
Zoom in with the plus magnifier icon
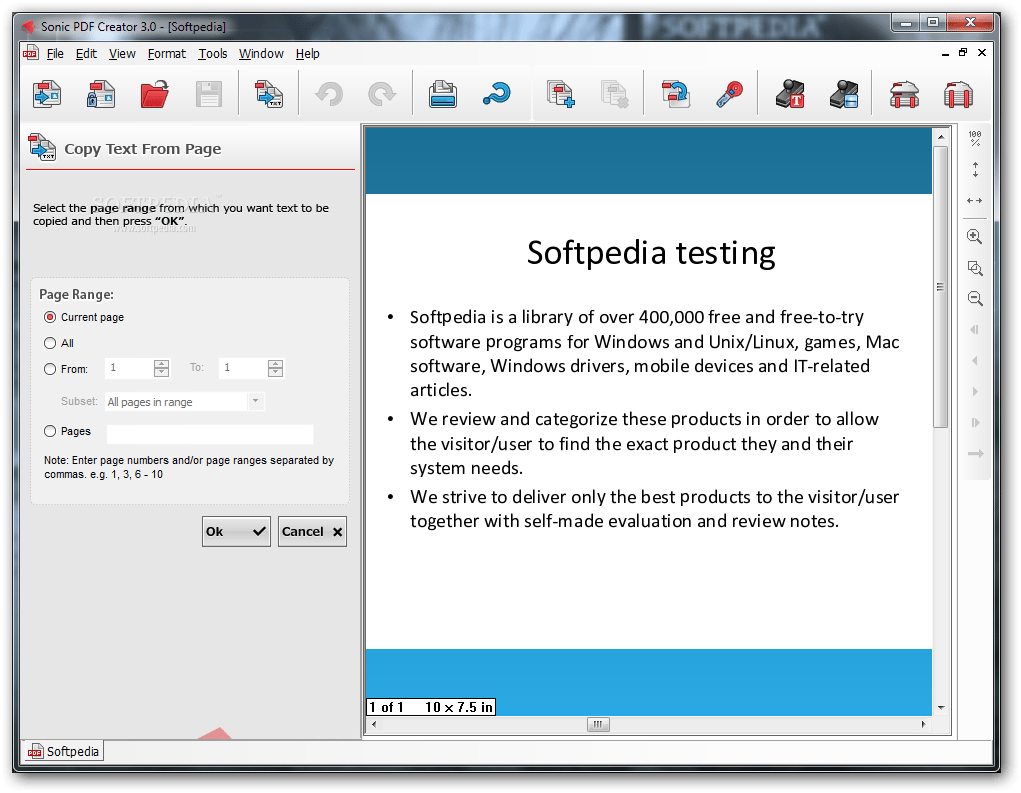tap(975, 236)
